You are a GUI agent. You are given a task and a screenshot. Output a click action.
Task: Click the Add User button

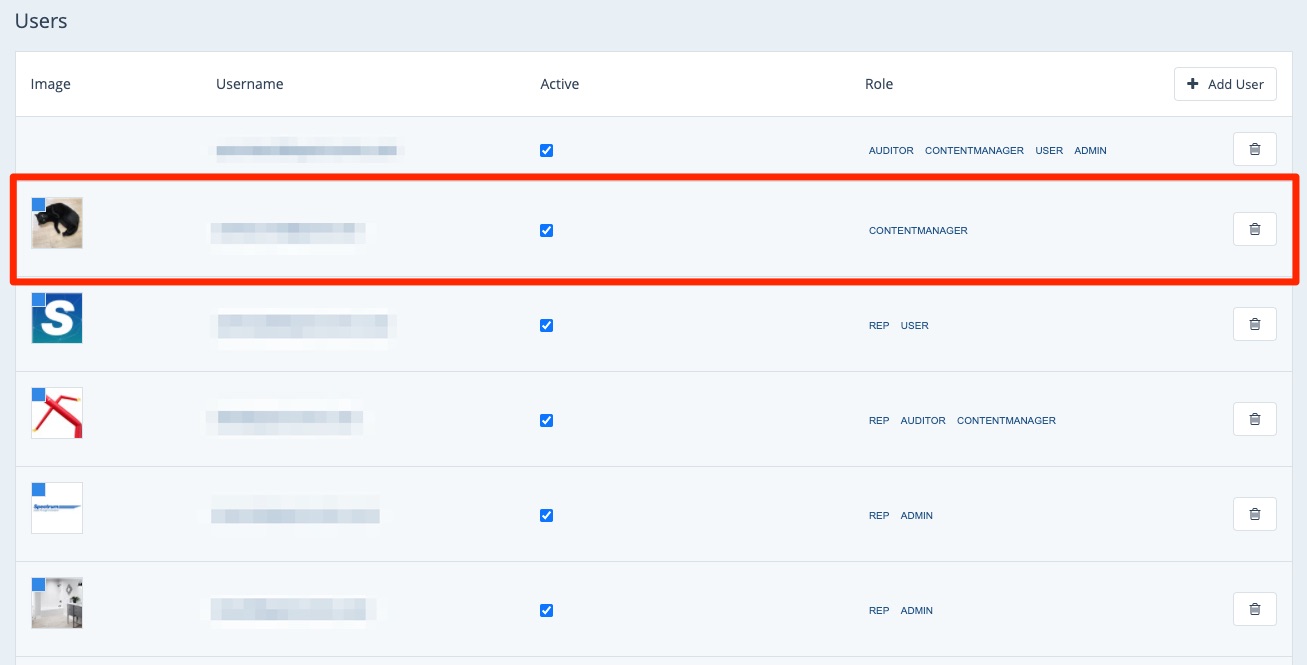coord(1225,84)
